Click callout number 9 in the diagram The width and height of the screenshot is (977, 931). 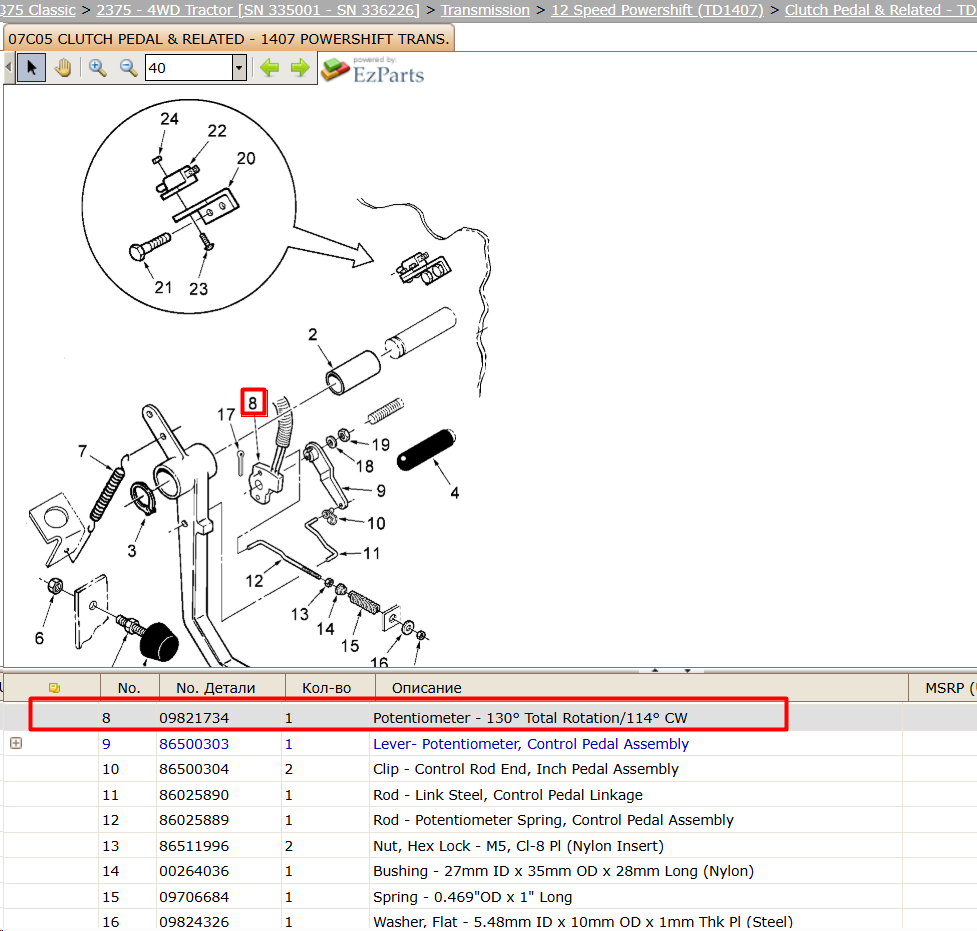tap(381, 491)
